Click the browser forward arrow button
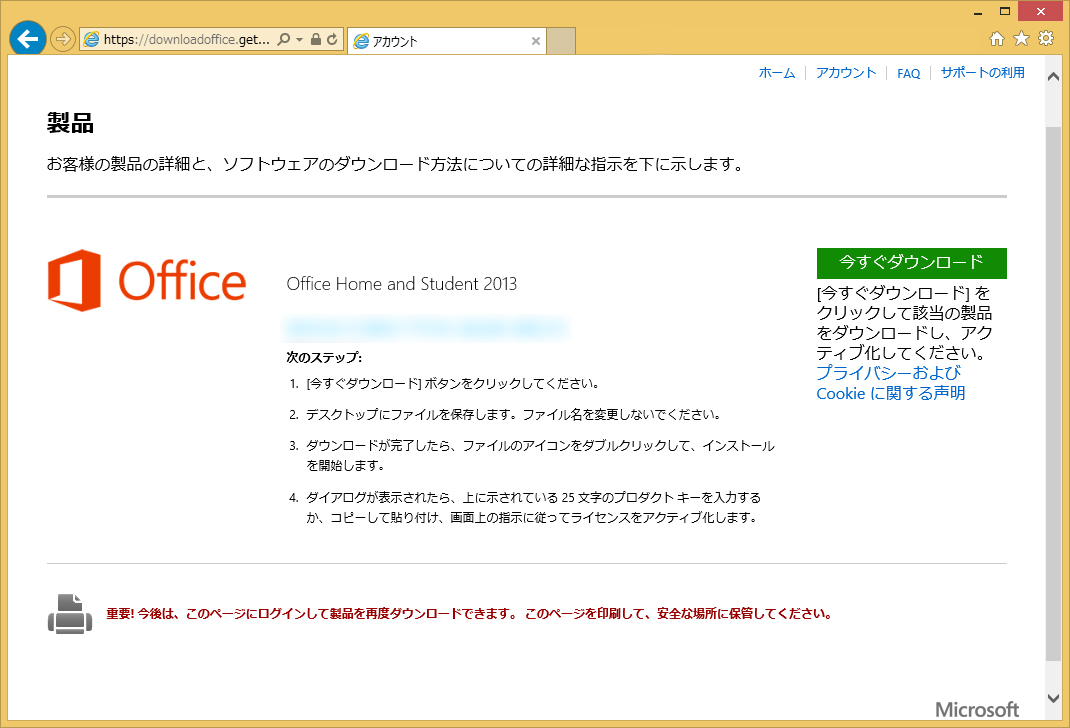The width and height of the screenshot is (1070, 728). tap(62, 39)
